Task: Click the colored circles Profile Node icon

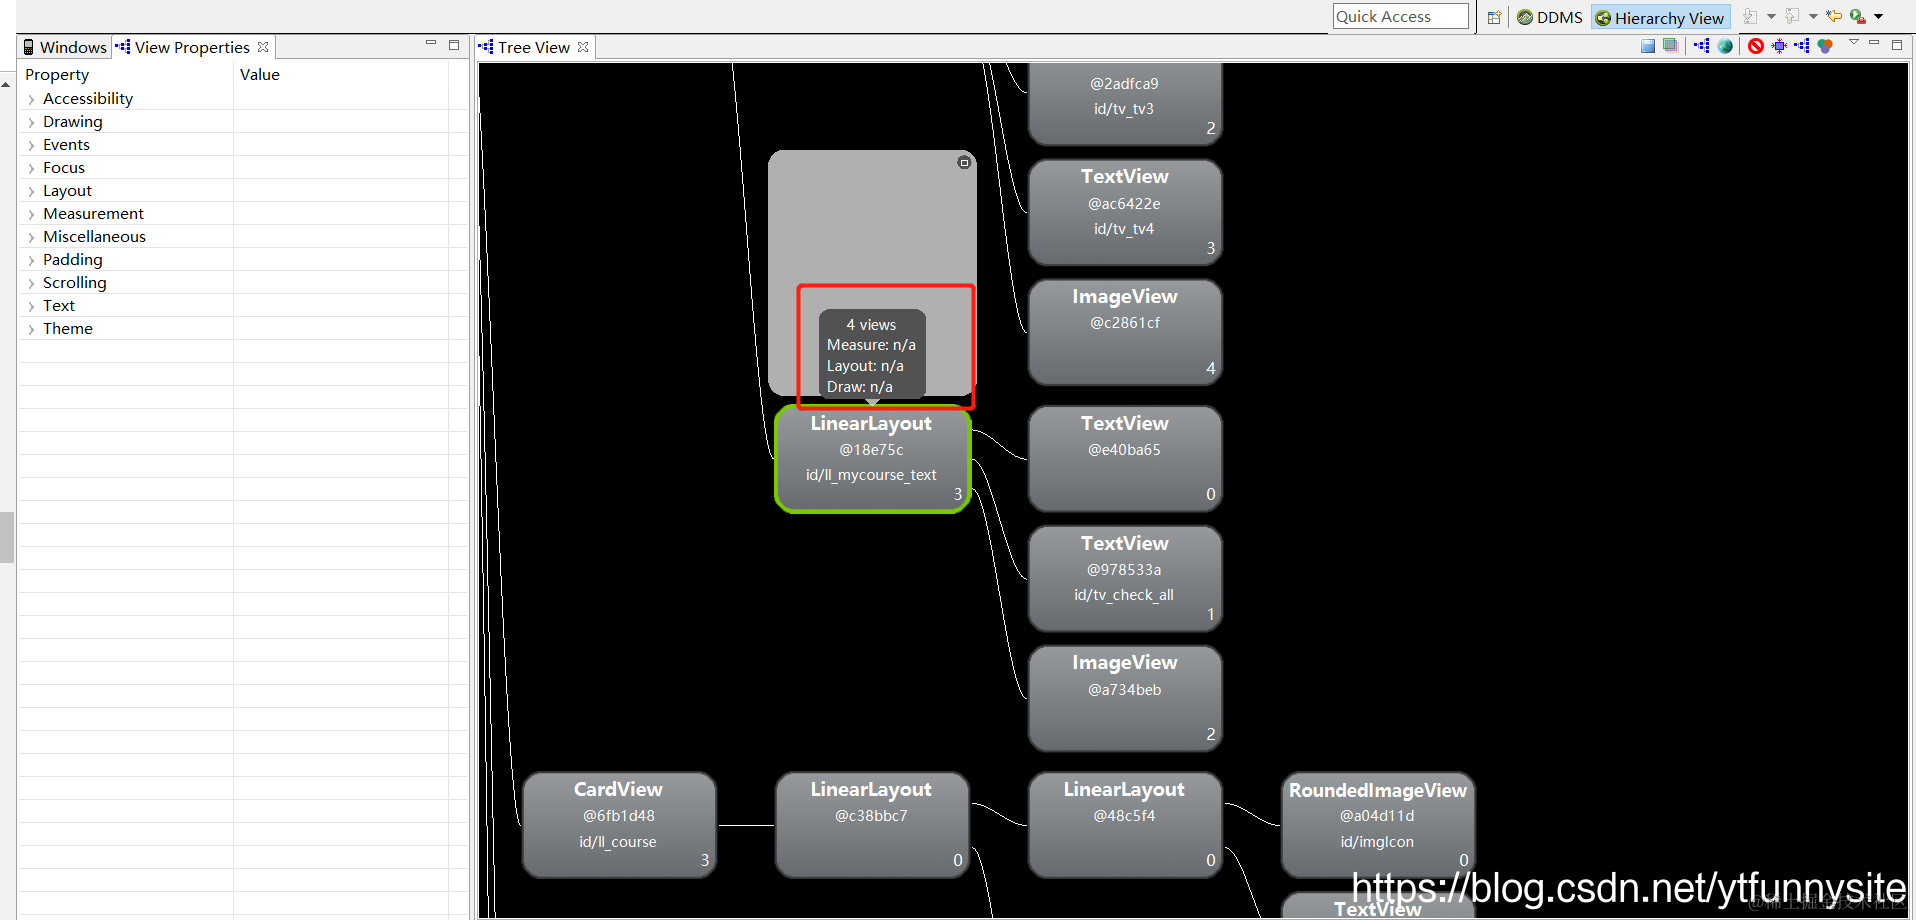Action: (1825, 46)
